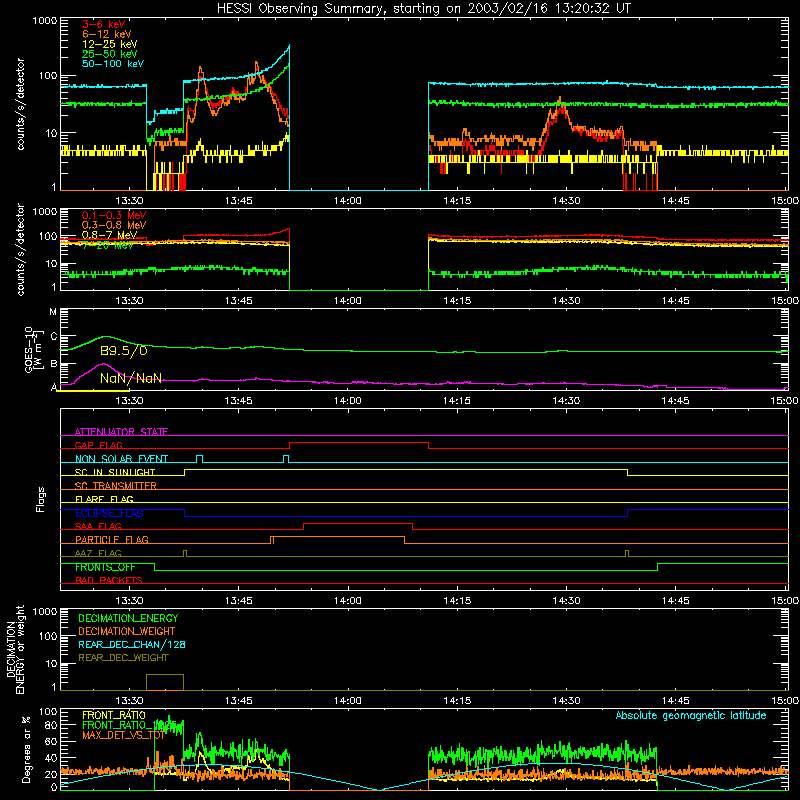Select the red 3-6 keV legend label
This screenshot has height=800, width=800.
click(104, 24)
